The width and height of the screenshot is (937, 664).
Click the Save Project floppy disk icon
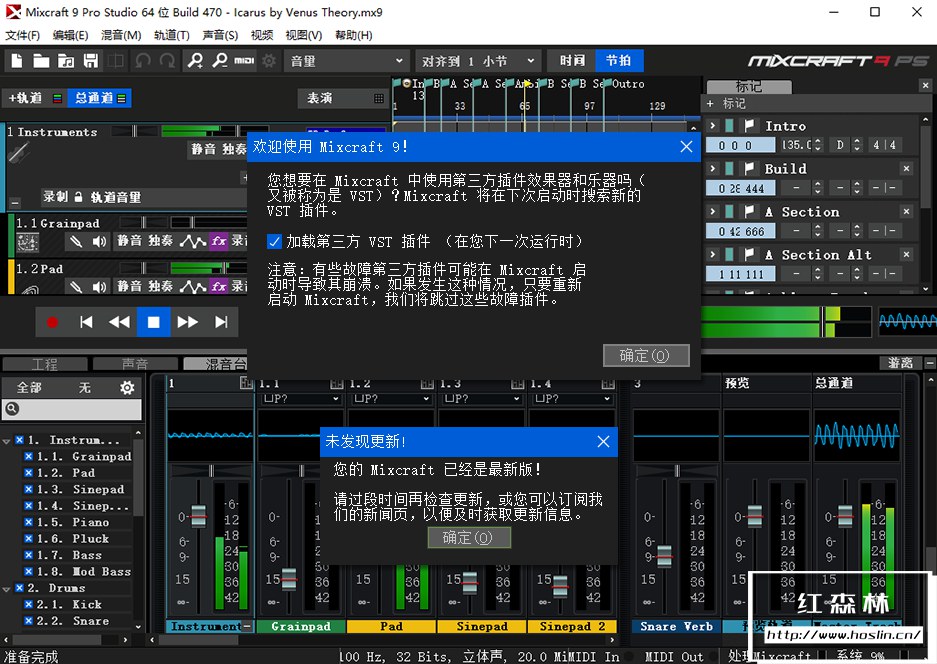point(90,60)
